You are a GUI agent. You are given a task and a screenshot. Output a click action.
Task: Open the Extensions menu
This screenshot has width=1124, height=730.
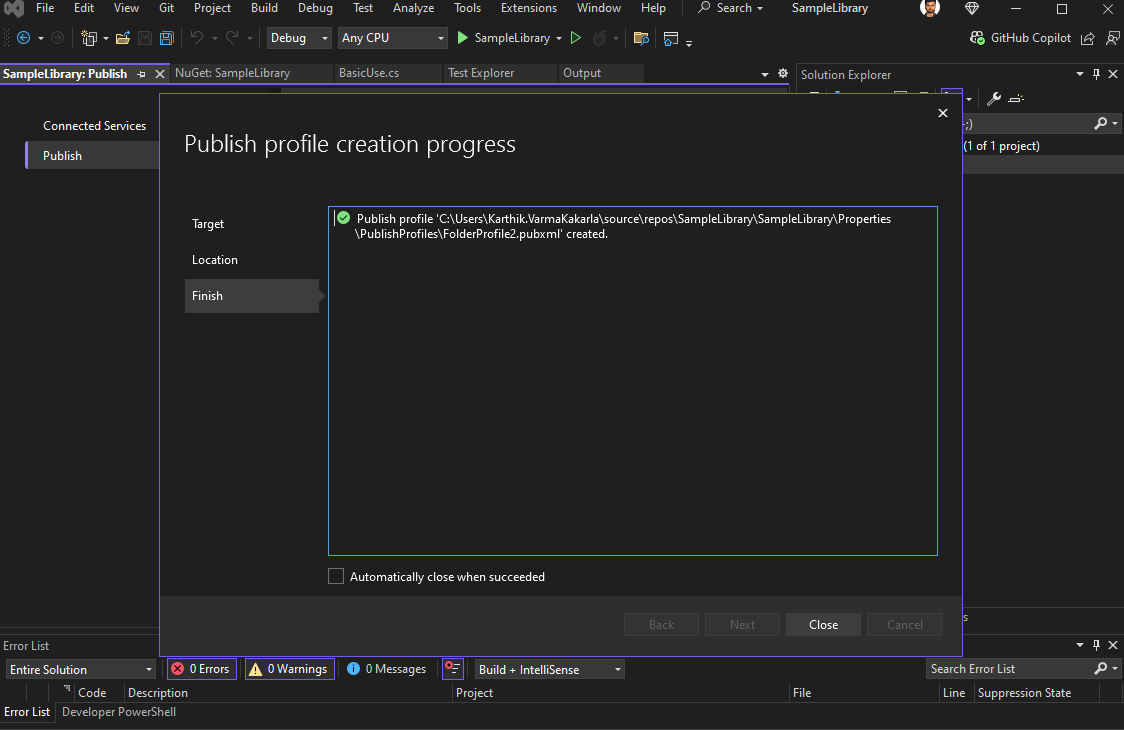click(x=529, y=8)
